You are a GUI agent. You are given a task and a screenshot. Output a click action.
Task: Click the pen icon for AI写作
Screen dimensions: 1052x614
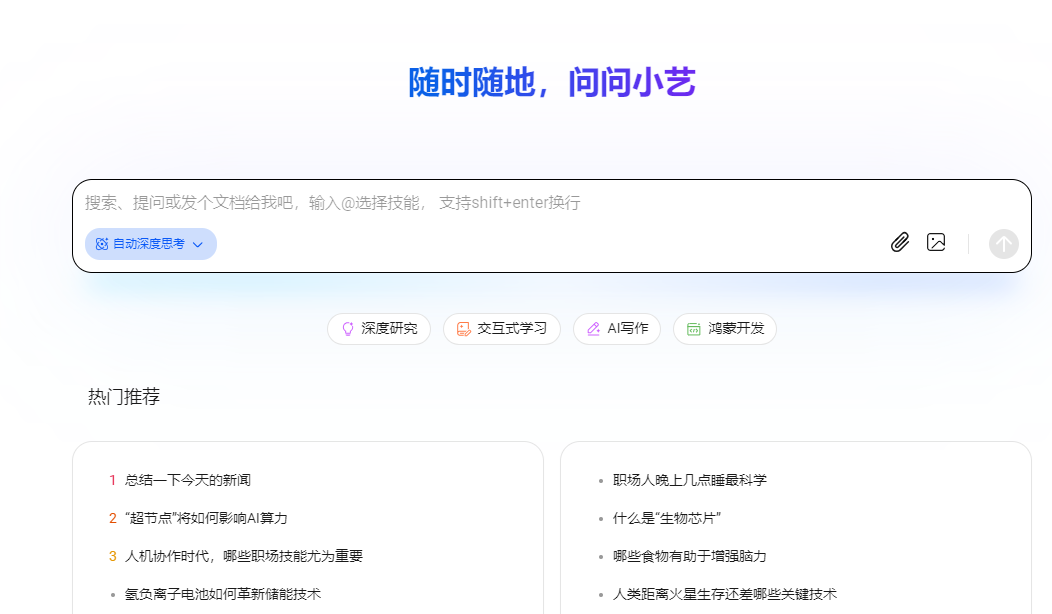click(x=594, y=329)
